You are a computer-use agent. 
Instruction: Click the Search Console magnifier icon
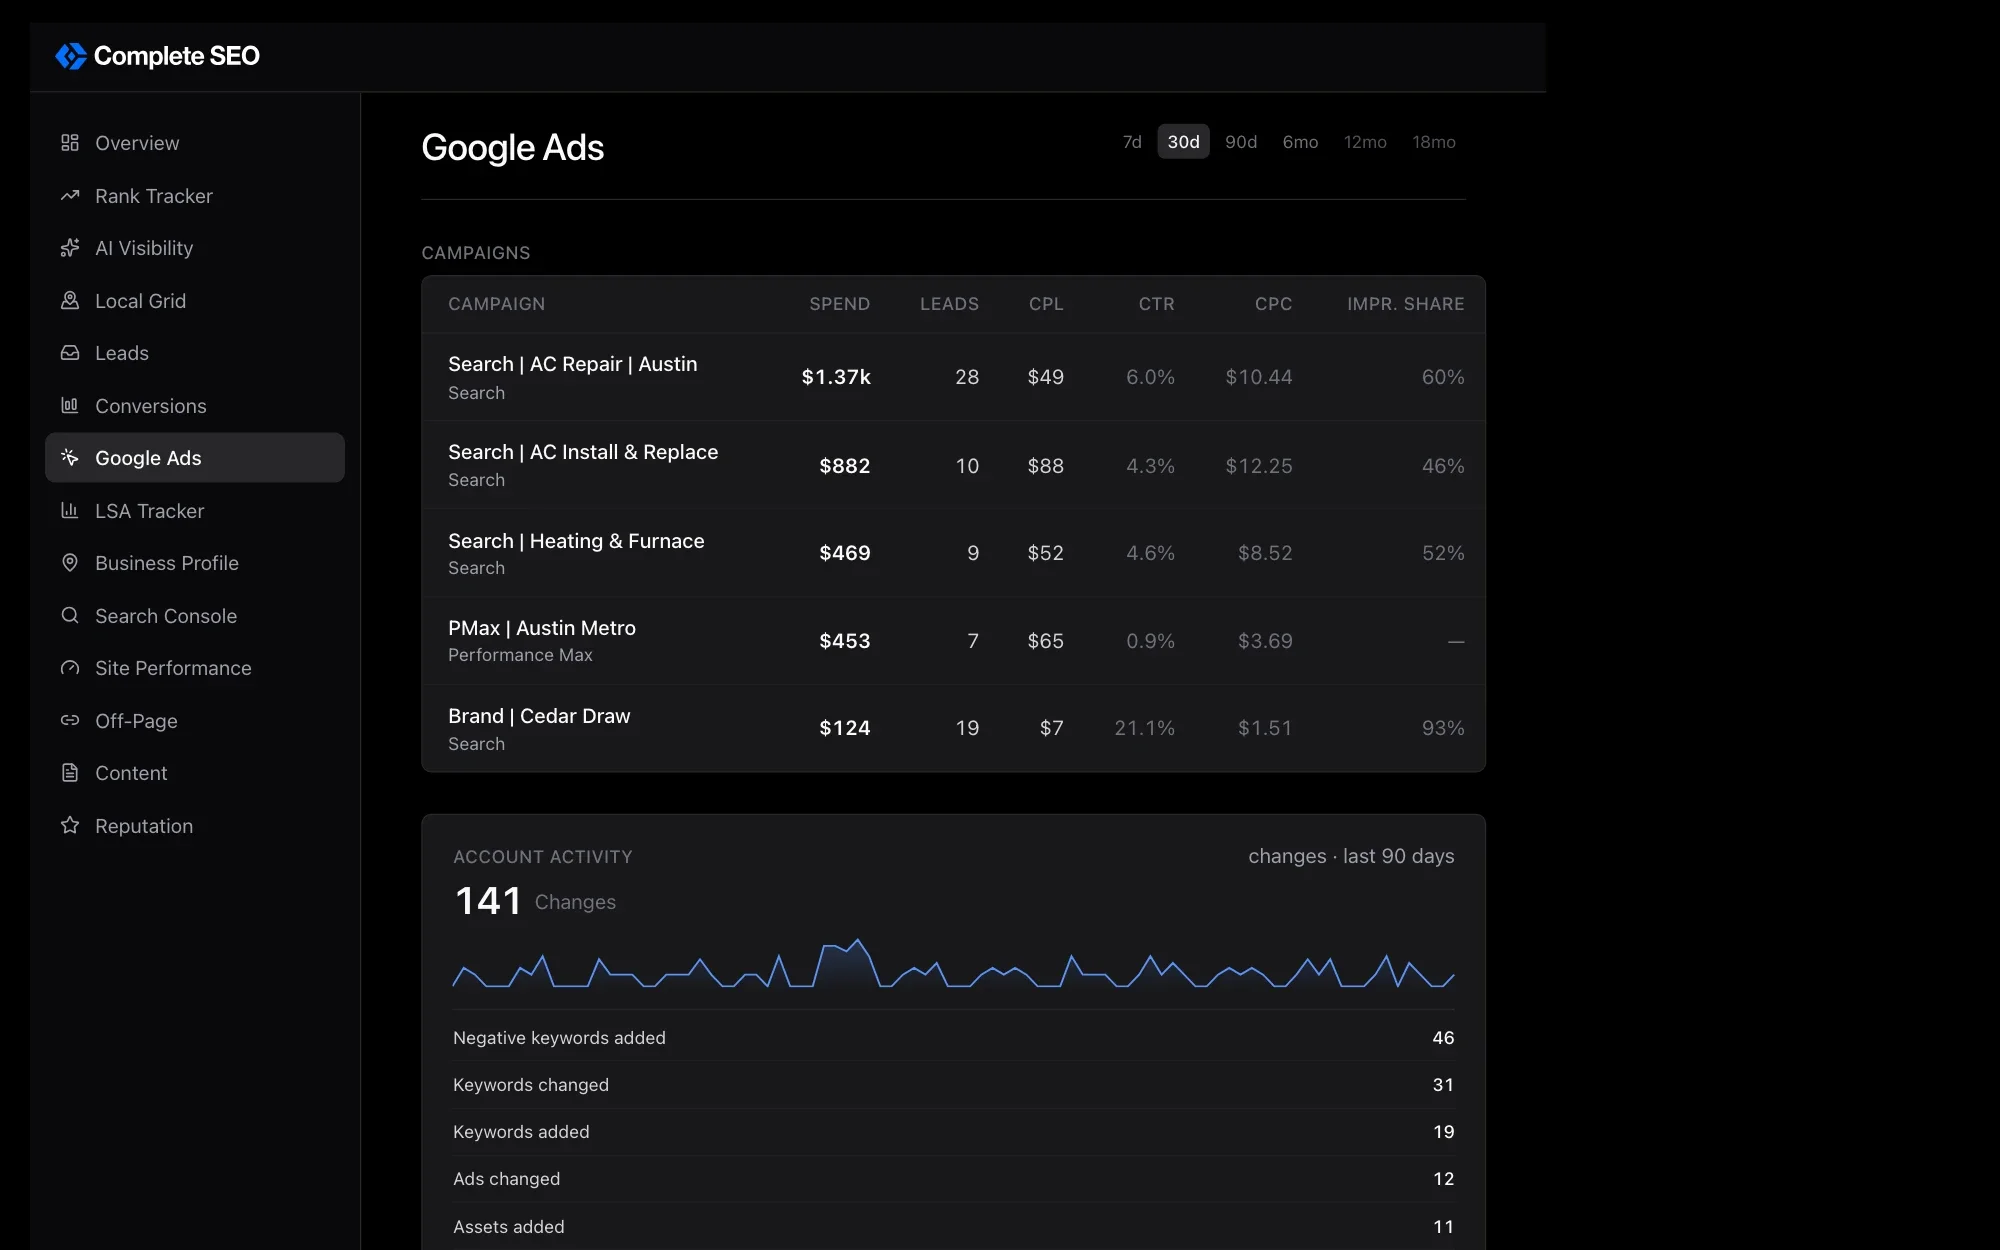[x=70, y=616]
